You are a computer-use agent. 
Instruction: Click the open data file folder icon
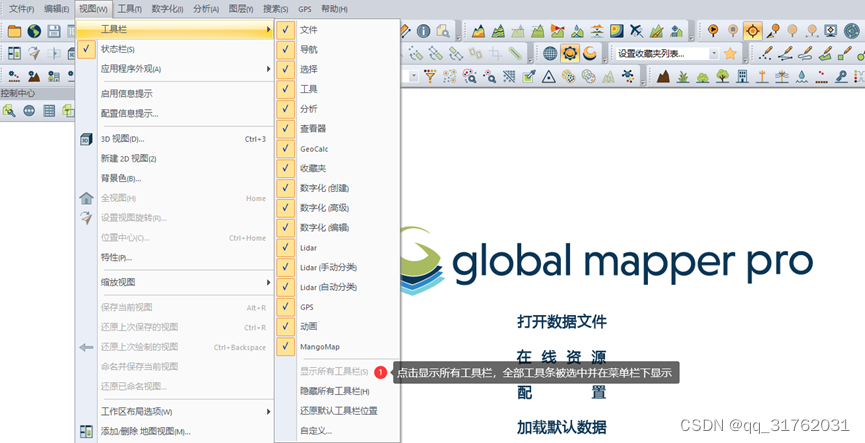14,31
